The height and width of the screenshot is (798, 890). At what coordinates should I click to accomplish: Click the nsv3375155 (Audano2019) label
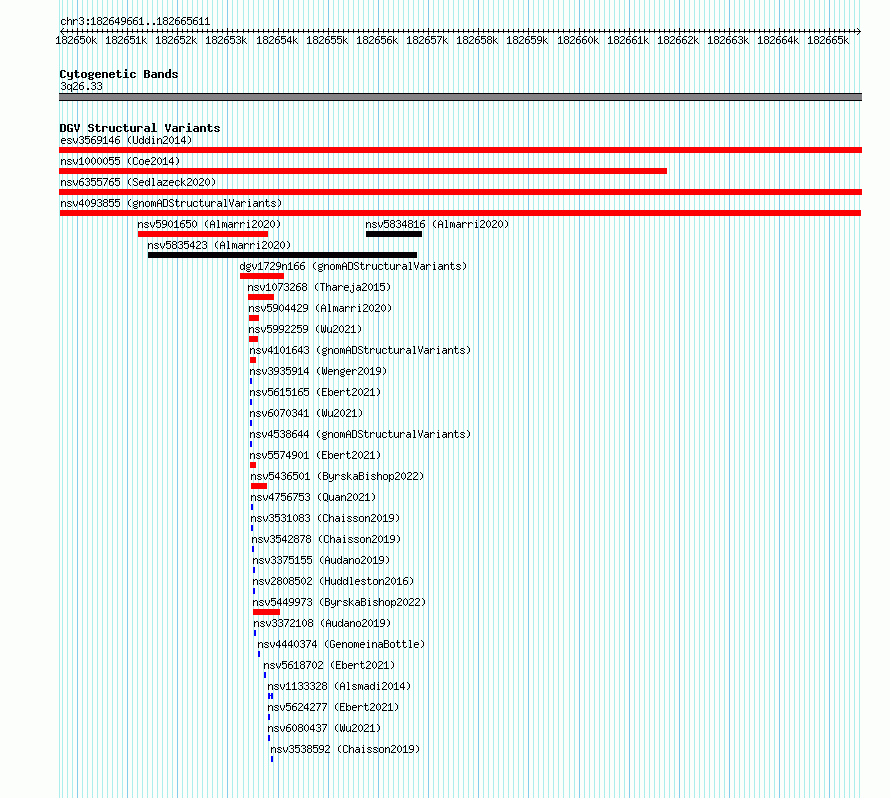pos(321,560)
